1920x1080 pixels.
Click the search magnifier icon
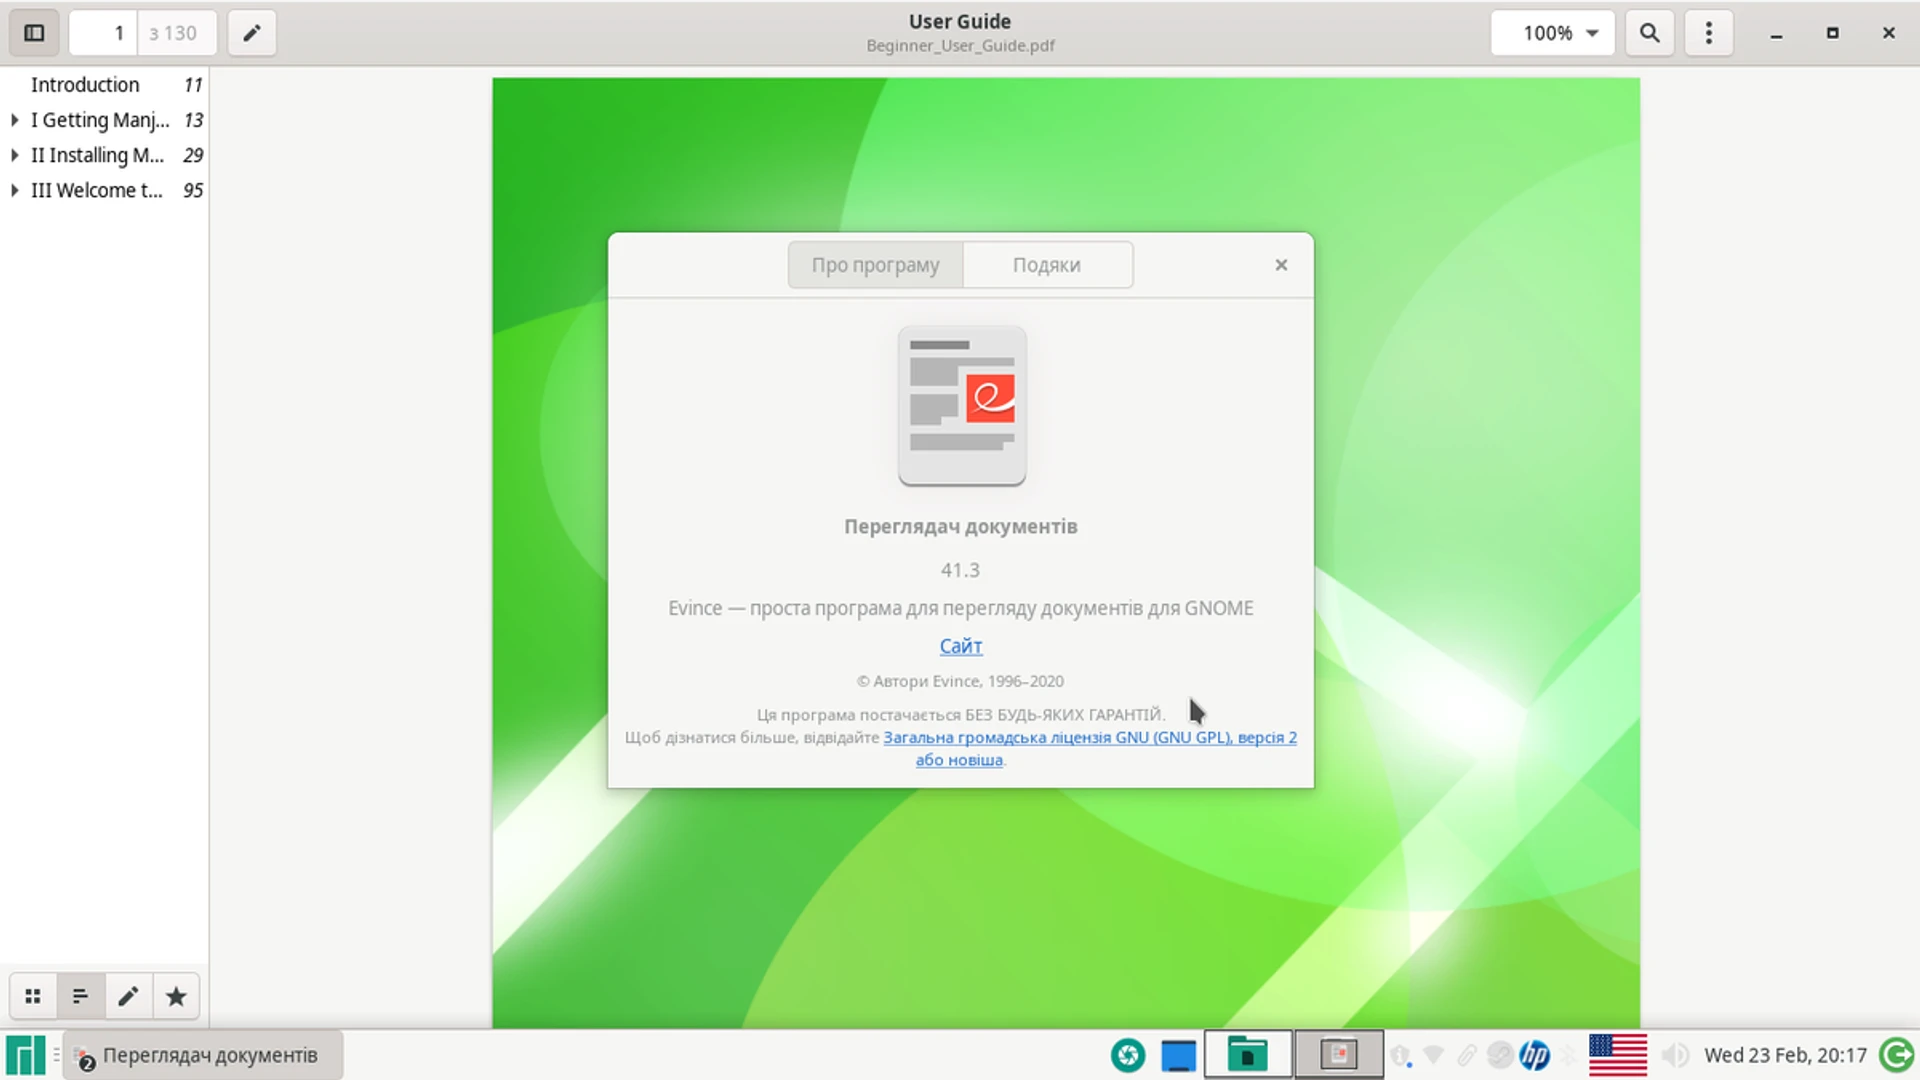[1650, 33]
